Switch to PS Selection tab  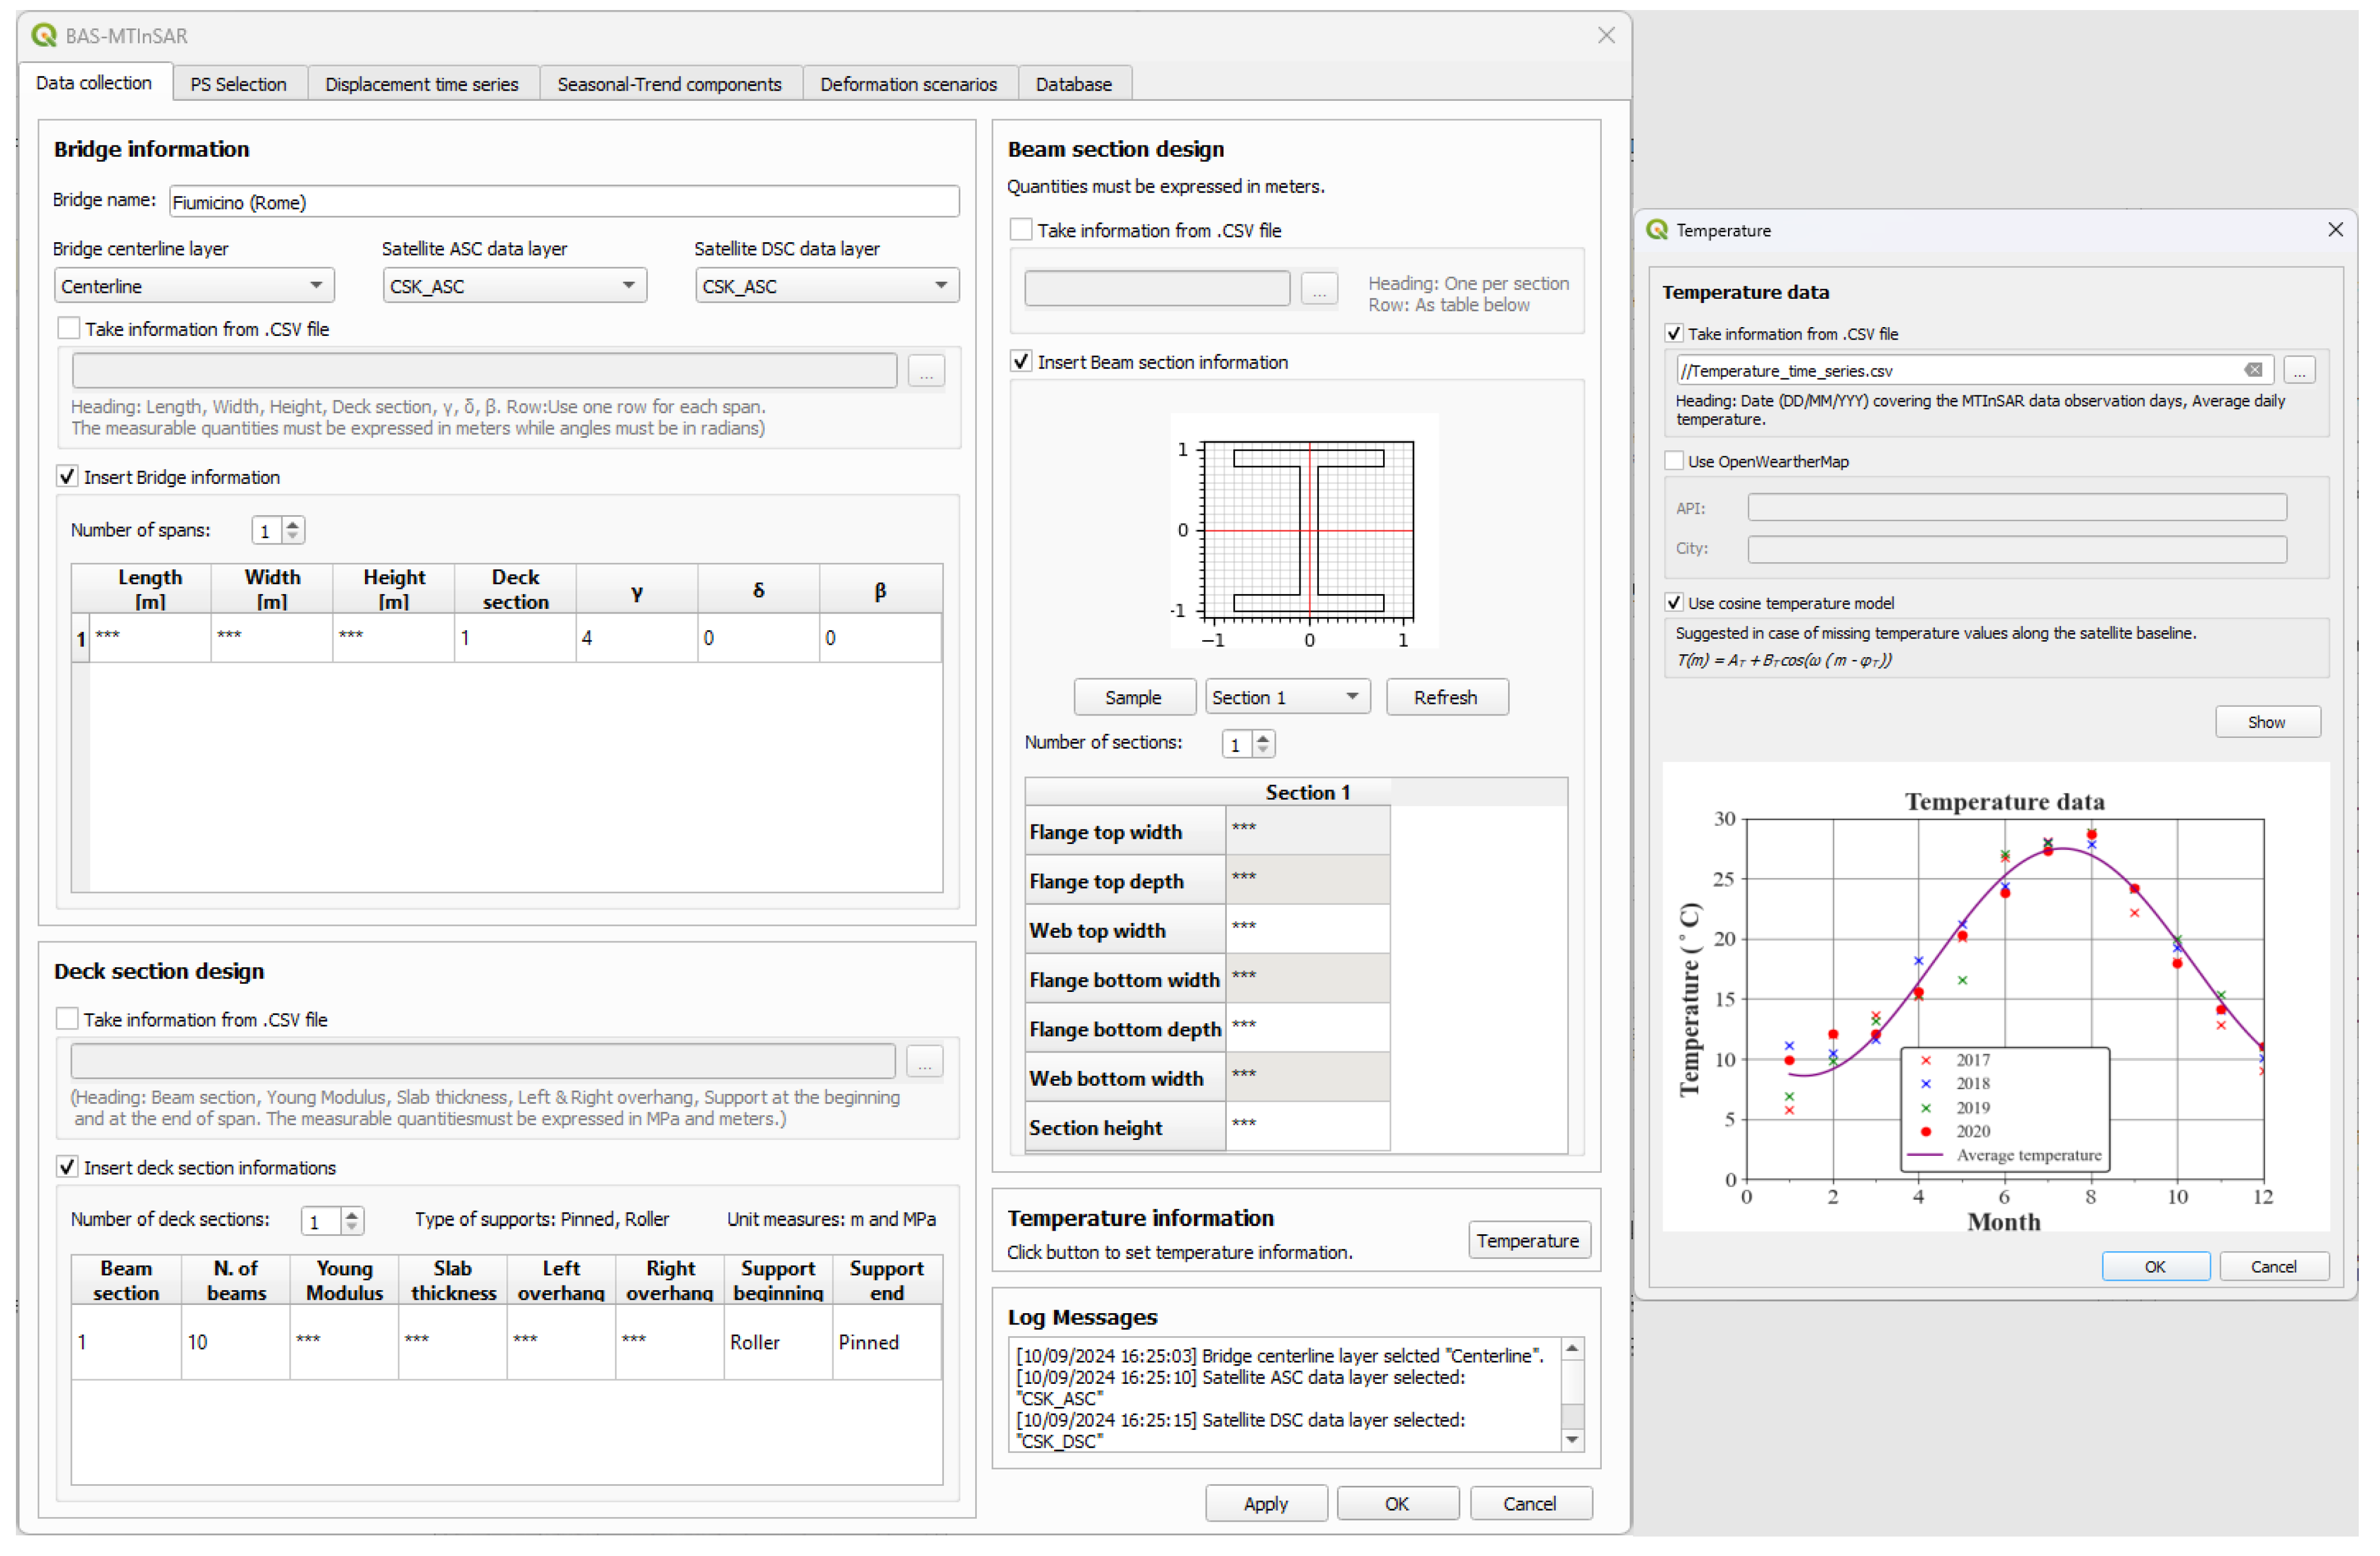pos(238,84)
